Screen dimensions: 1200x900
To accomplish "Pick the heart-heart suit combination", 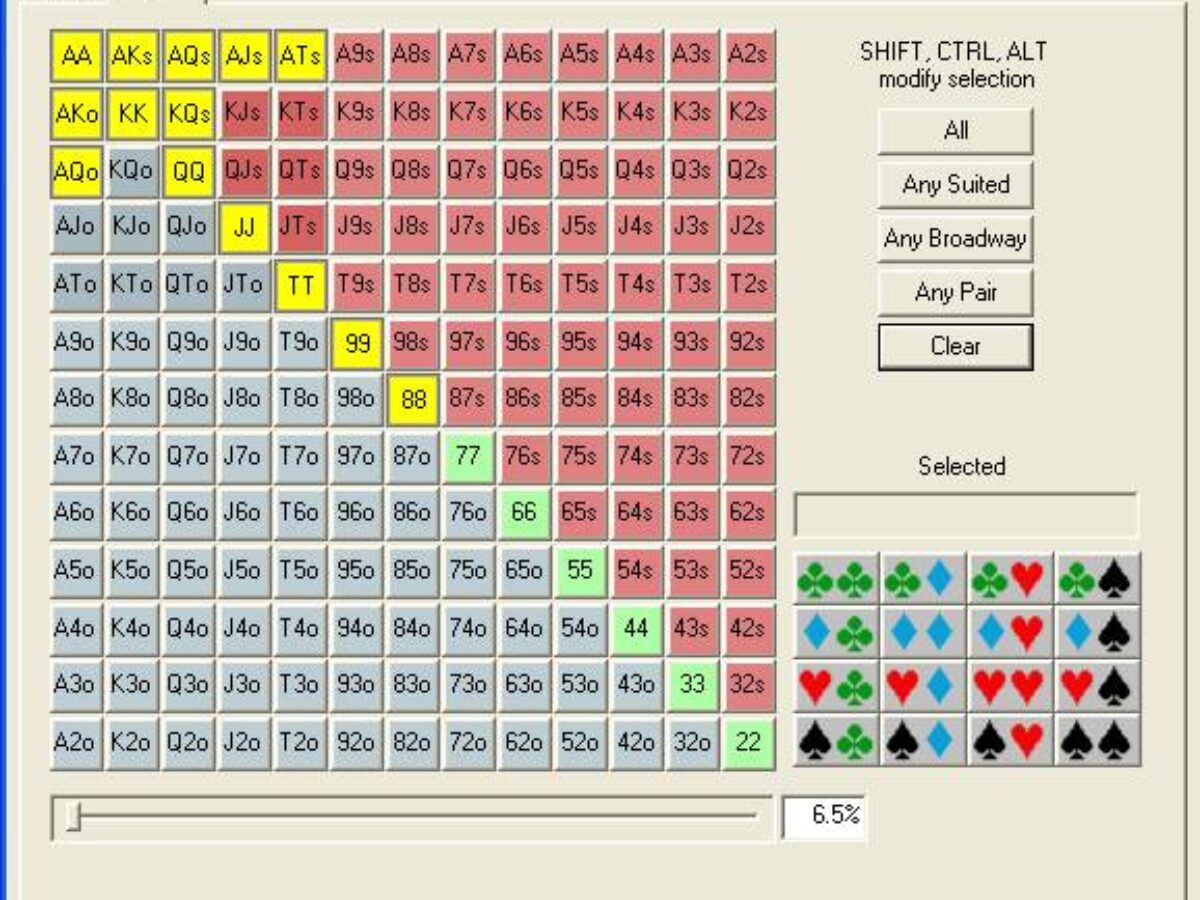I will tap(1010, 687).
